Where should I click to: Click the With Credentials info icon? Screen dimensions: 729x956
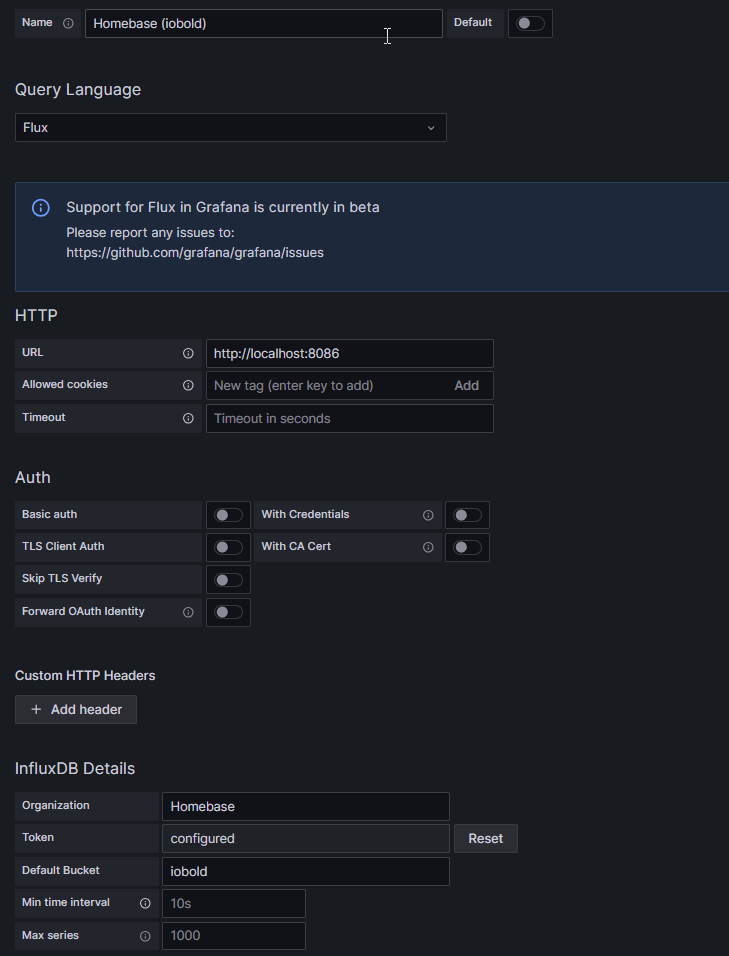coord(428,515)
